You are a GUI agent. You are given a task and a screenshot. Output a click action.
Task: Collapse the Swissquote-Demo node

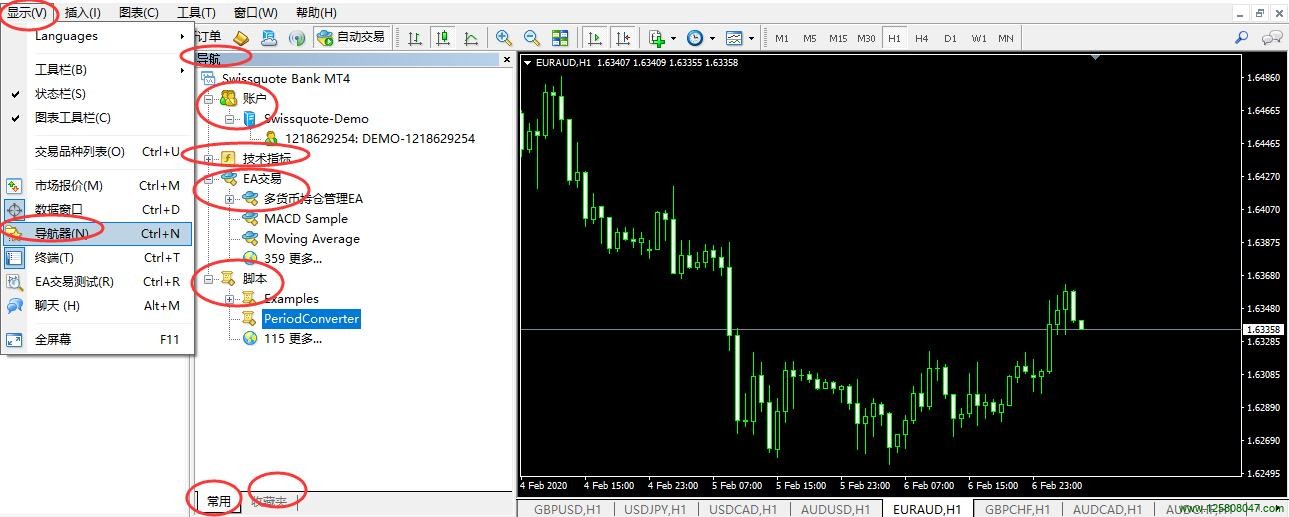(x=230, y=118)
